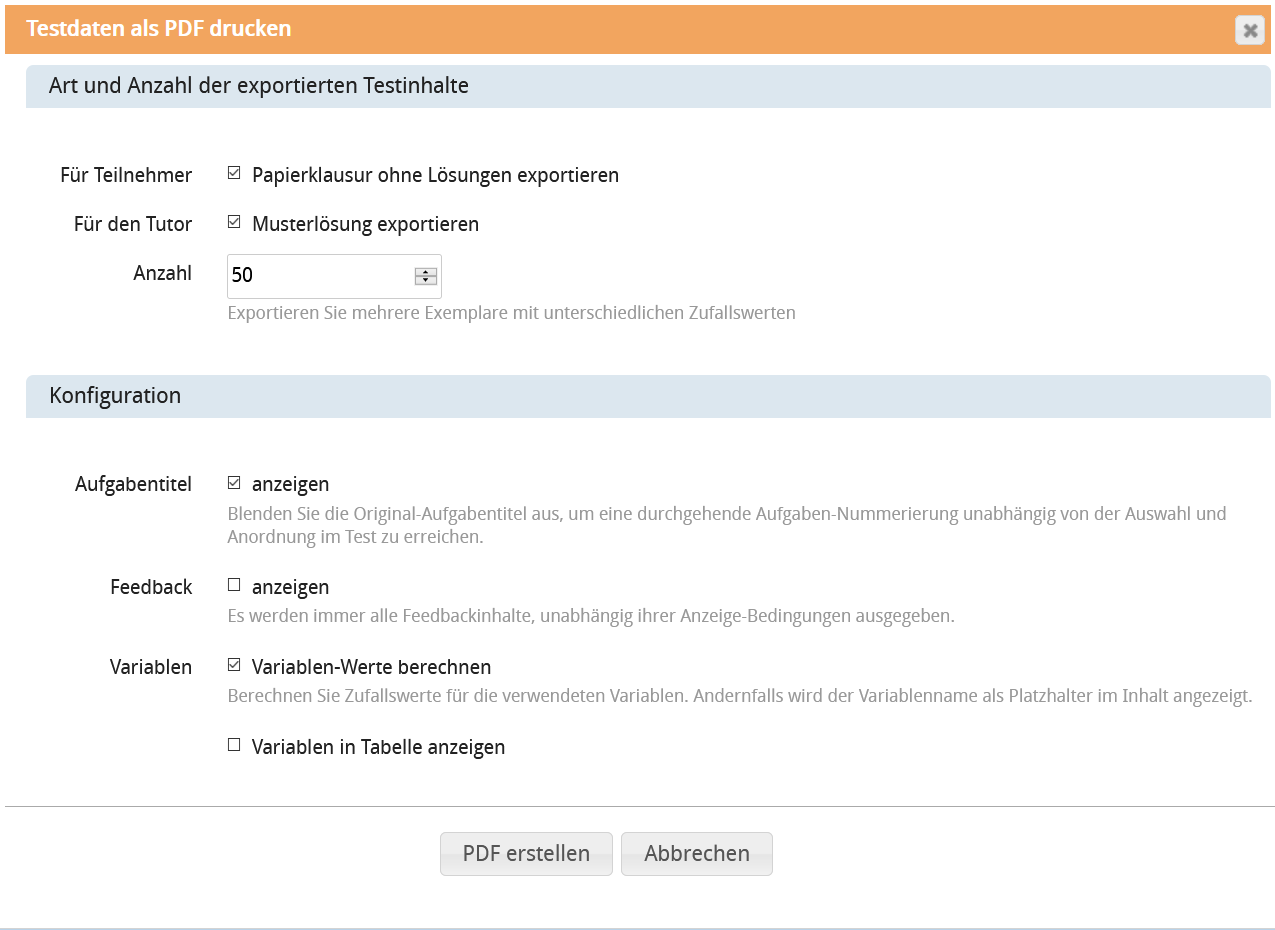This screenshot has height=930, width=1275.
Task: Disable showing the Aufgabentitel
Action: click(234, 483)
